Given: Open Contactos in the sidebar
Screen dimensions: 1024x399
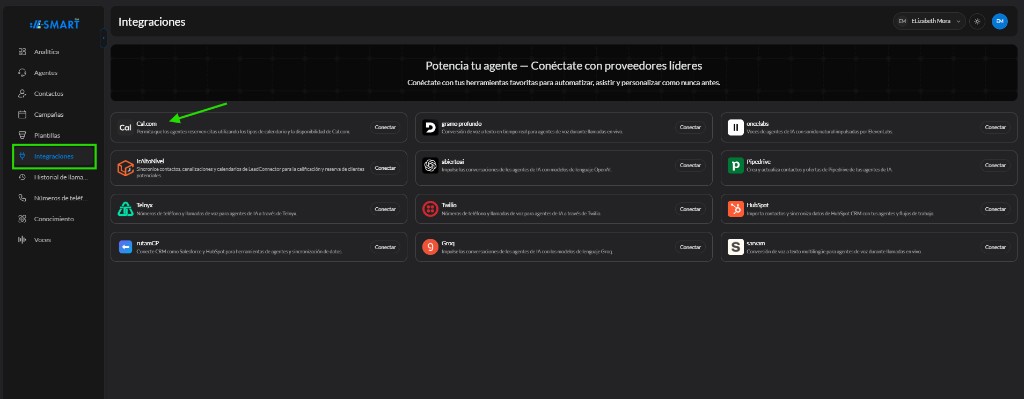Looking at the screenshot, I should click(48, 93).
